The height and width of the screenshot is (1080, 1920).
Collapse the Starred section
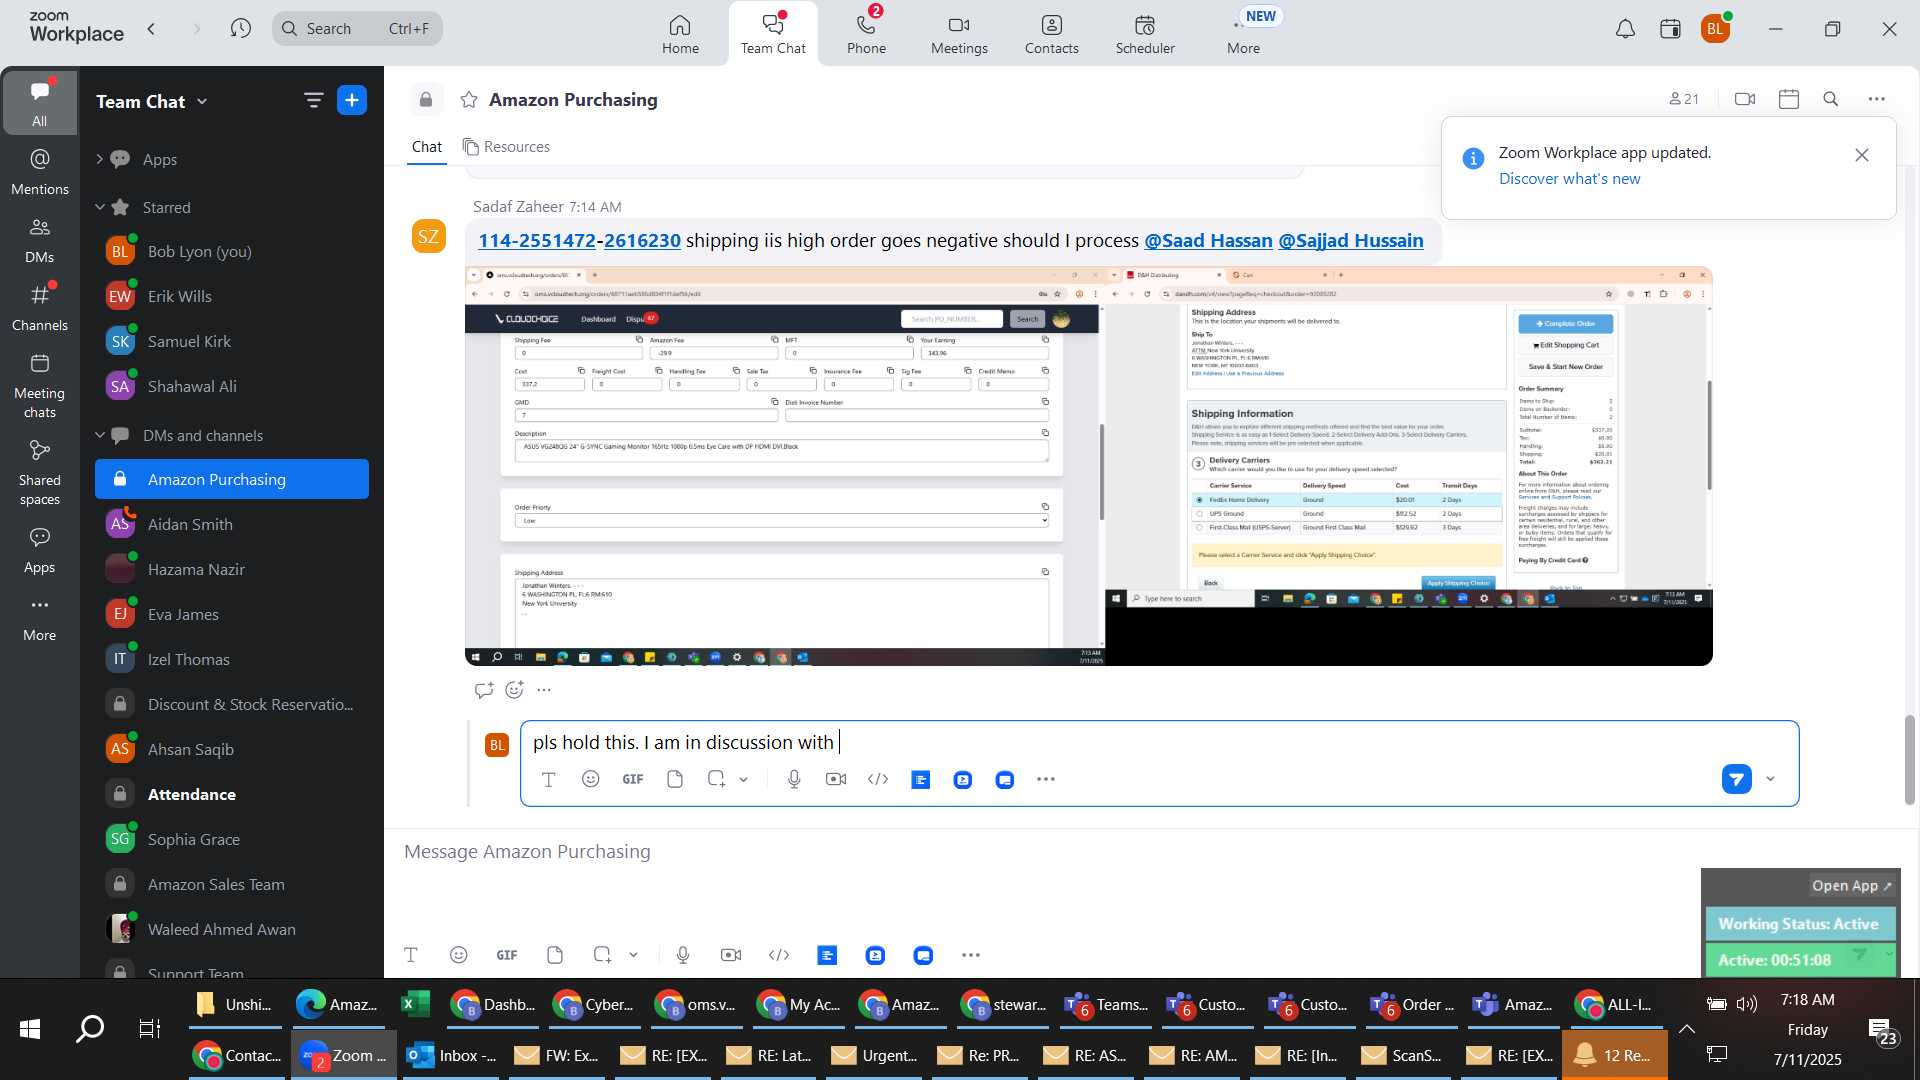point(99,207)
